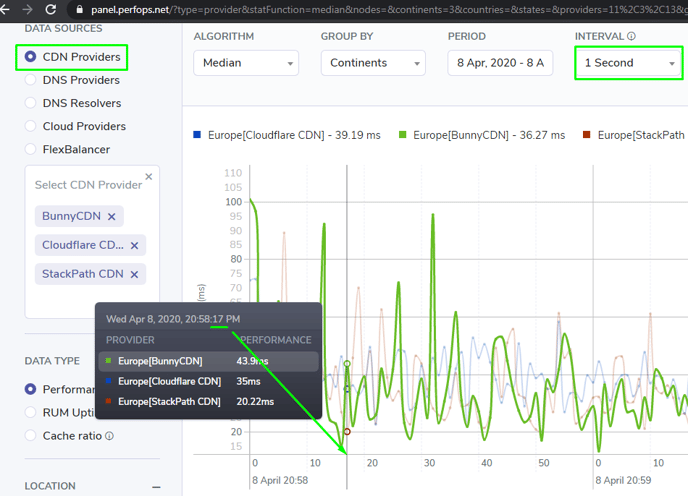Toggle Europe[StackPath legend red square
The width and height of the screenshot is (688, 496).
click(587, 134)
